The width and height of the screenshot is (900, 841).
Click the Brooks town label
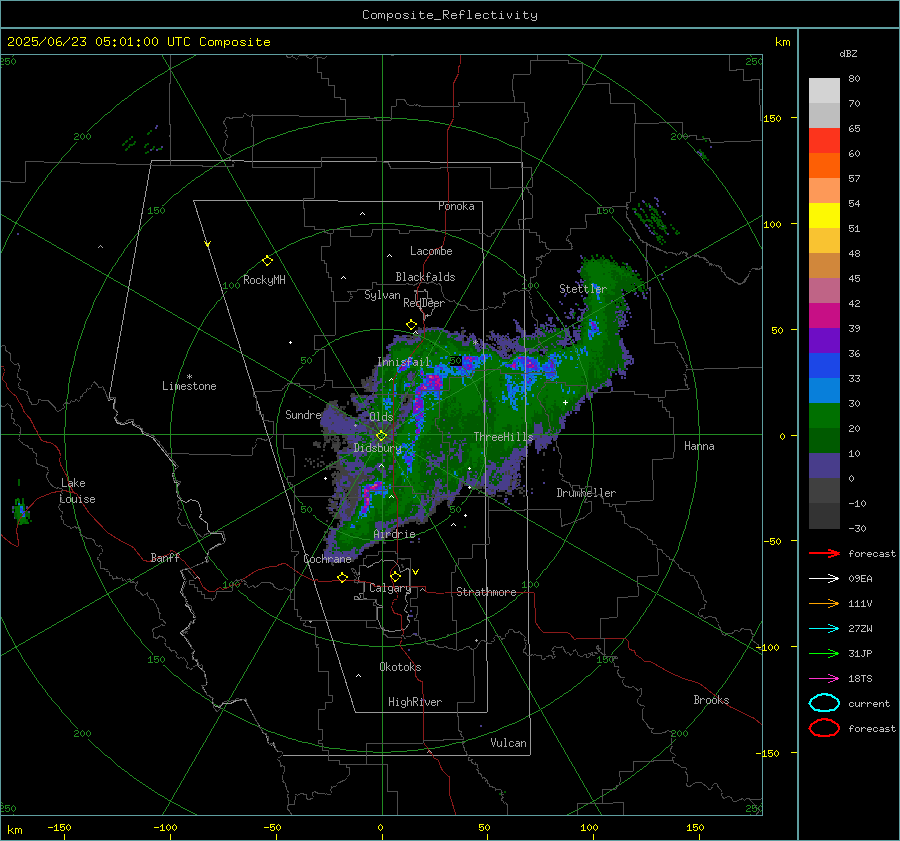(711, 700)
